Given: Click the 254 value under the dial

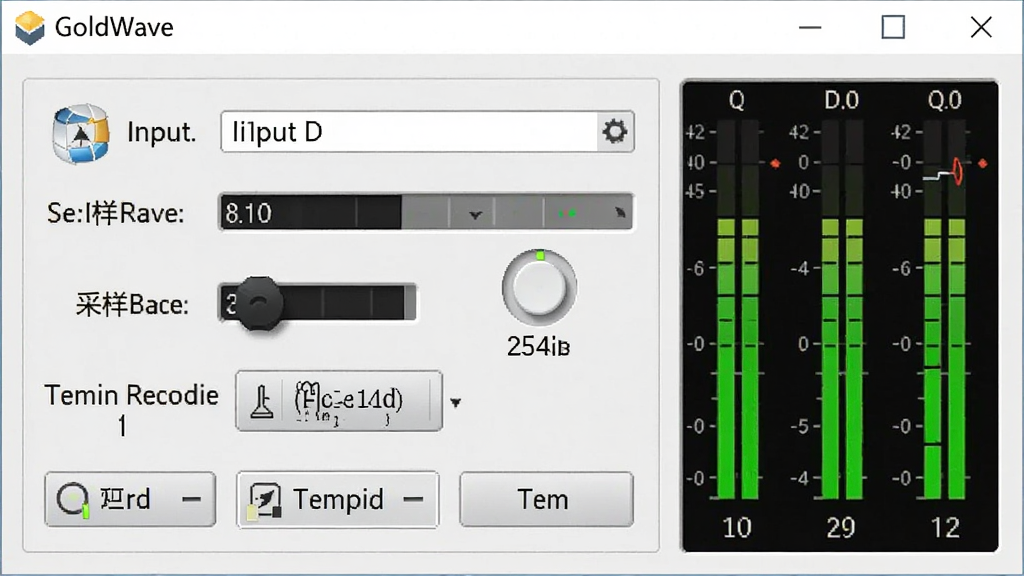Looking at the screenshot, I should pos(539,347).
